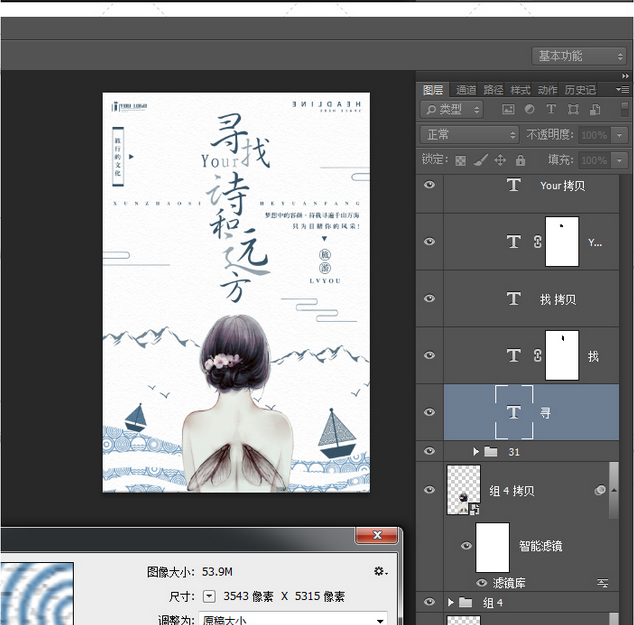
Task: Hide the 'Your 拷贝' text layer
Action: pyautogui.click(x=430, y=185)
